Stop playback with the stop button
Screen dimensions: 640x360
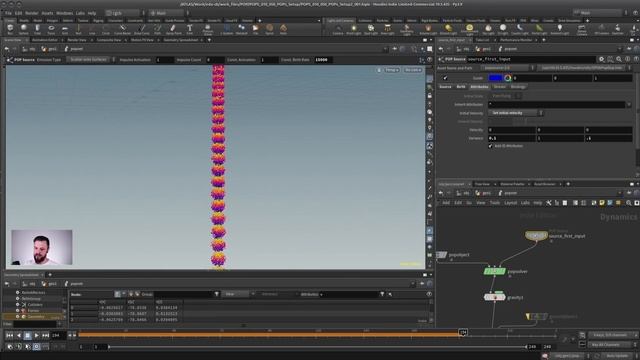coord(27,336)
